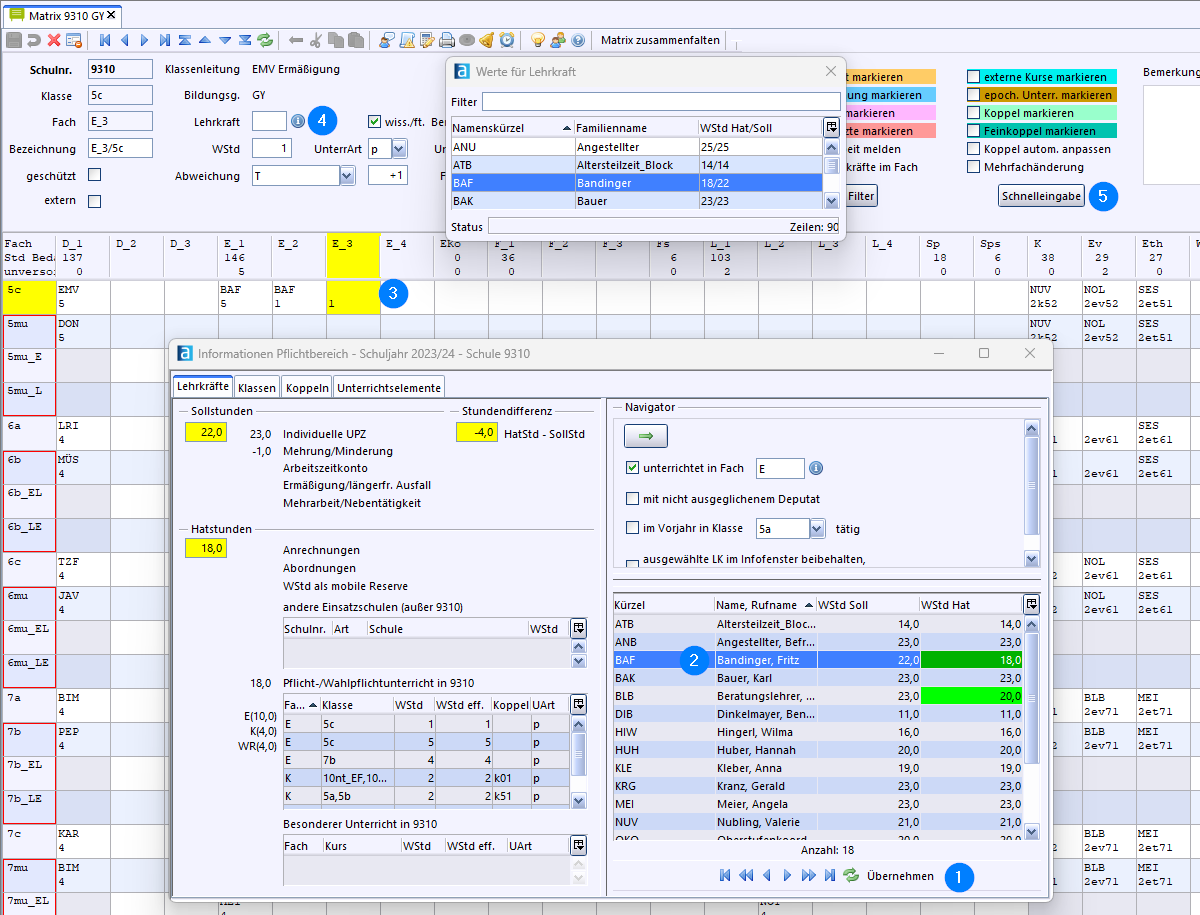Click the blue up triangle in toolbar
This screenshot has height=915, width=1200.
(x=205, y=40)
